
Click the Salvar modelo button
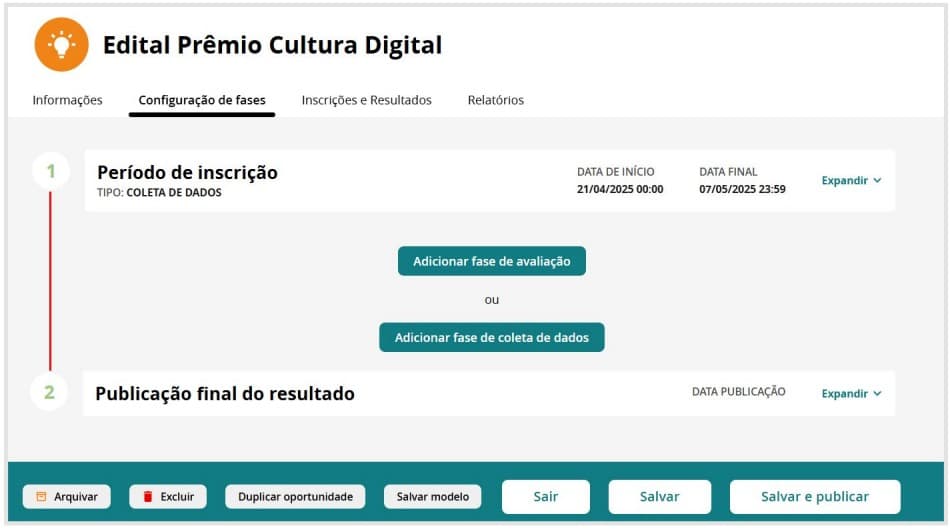(x=432, y=497)
